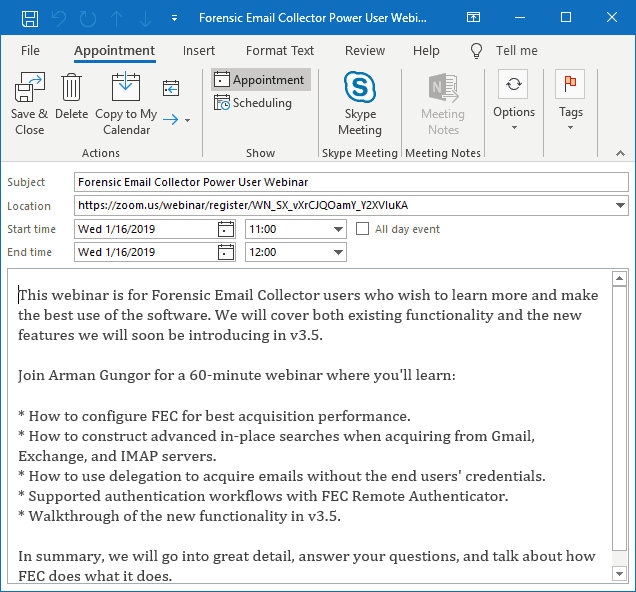Expand the Location field dropdown

(x=620, y=206)
